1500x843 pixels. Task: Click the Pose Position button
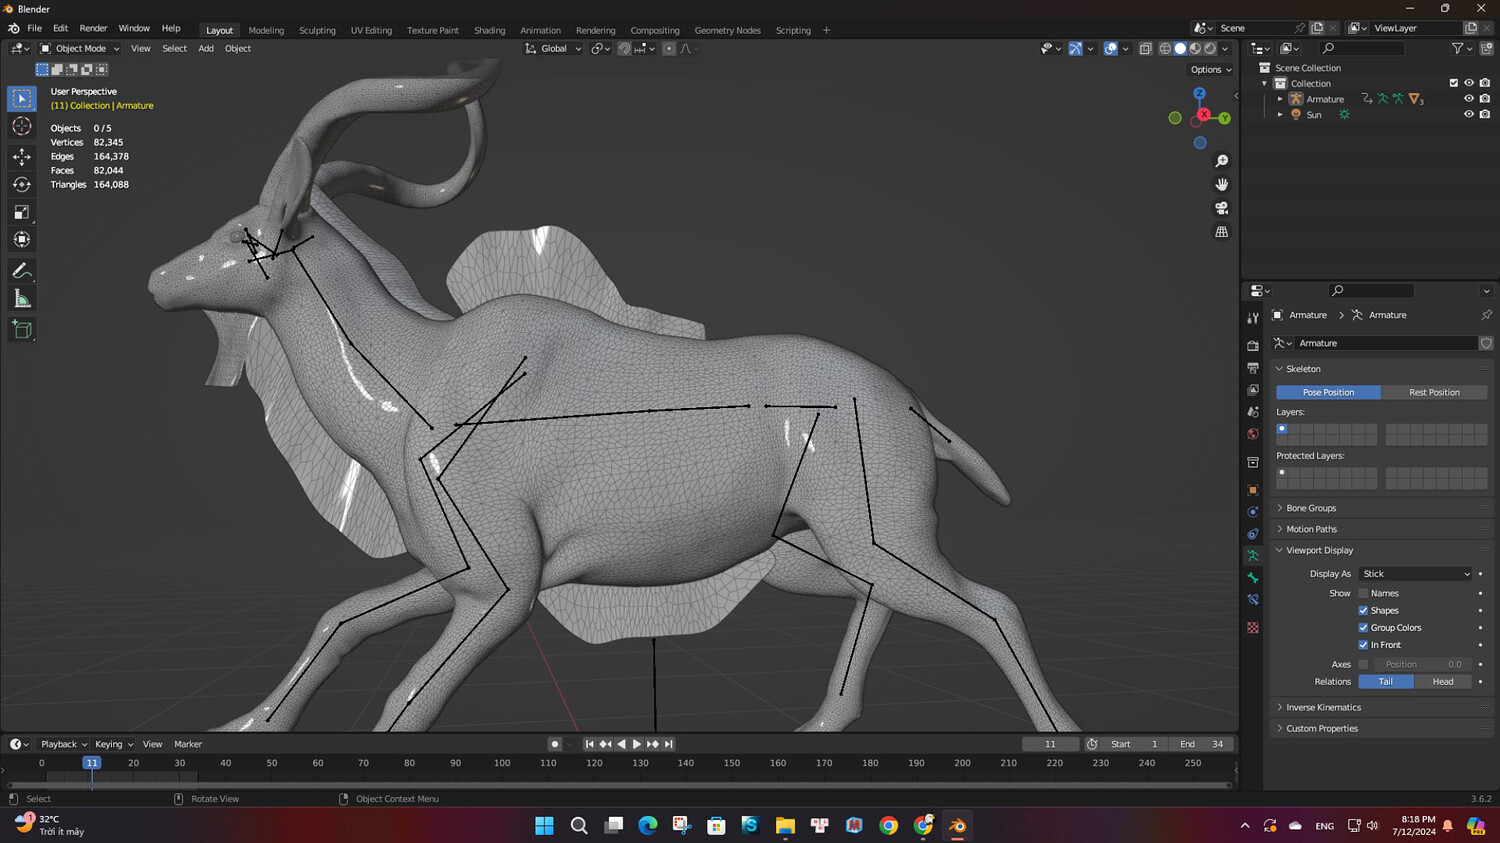[1328, 393]
